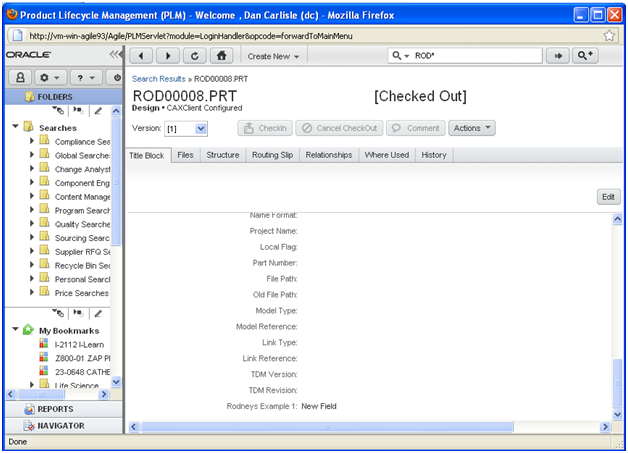Viewport: 628px width, 453px height.
Task: Open the Where Used tab
Action: [386, 155]
